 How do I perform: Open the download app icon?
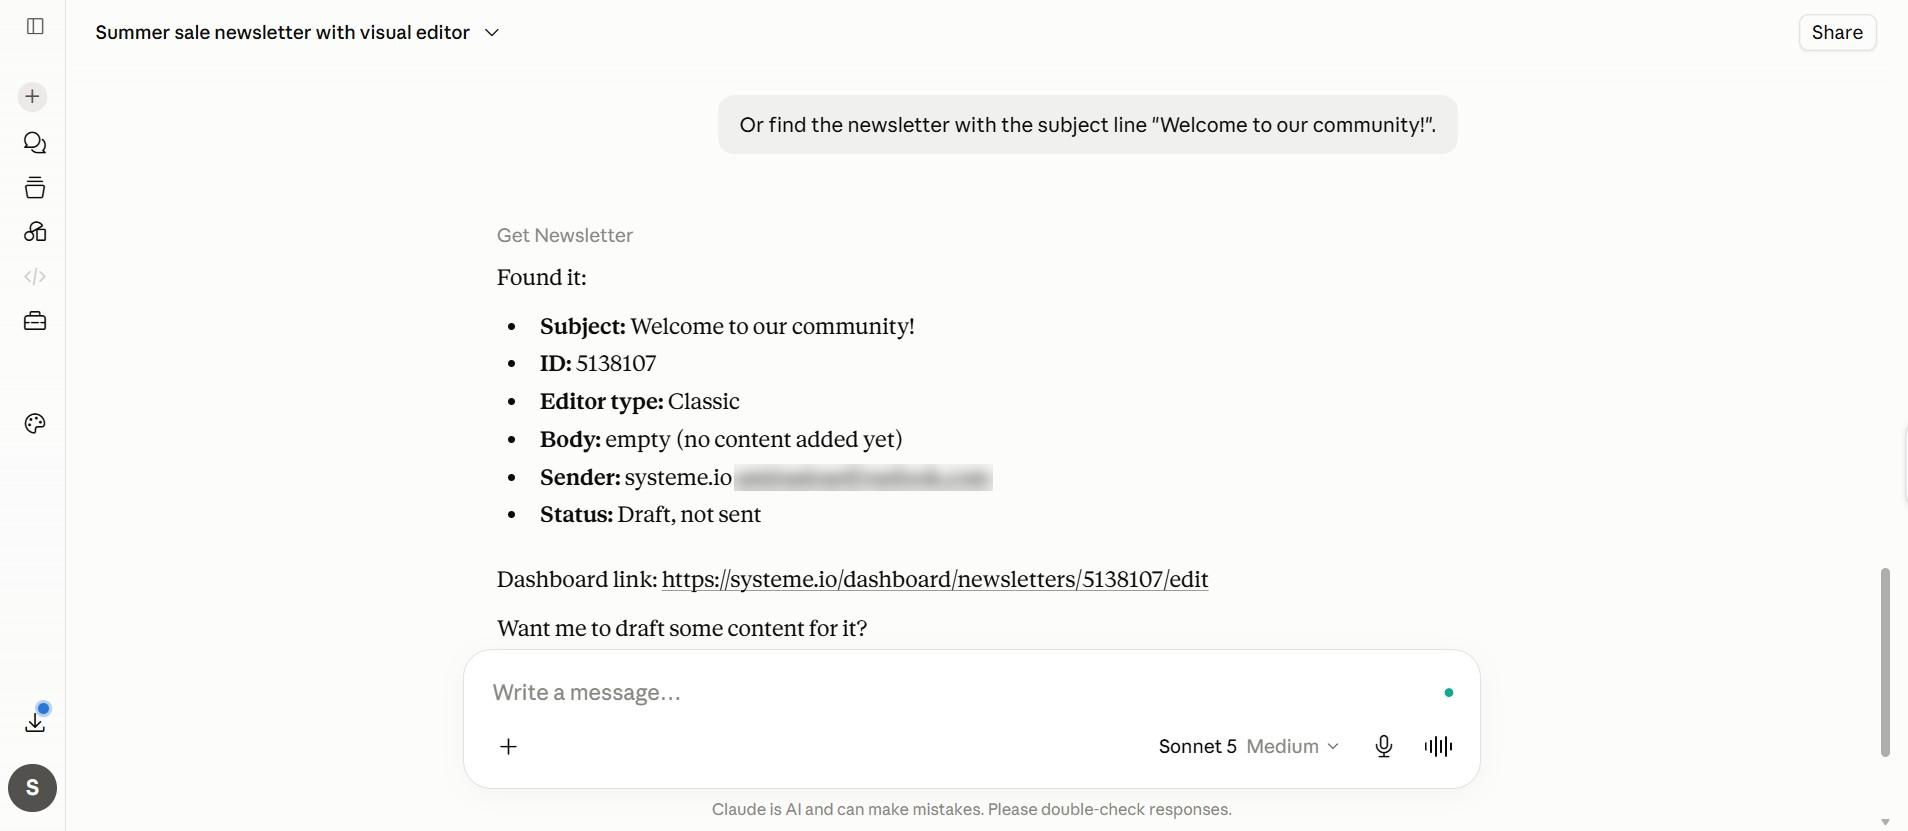pos(35,721)
